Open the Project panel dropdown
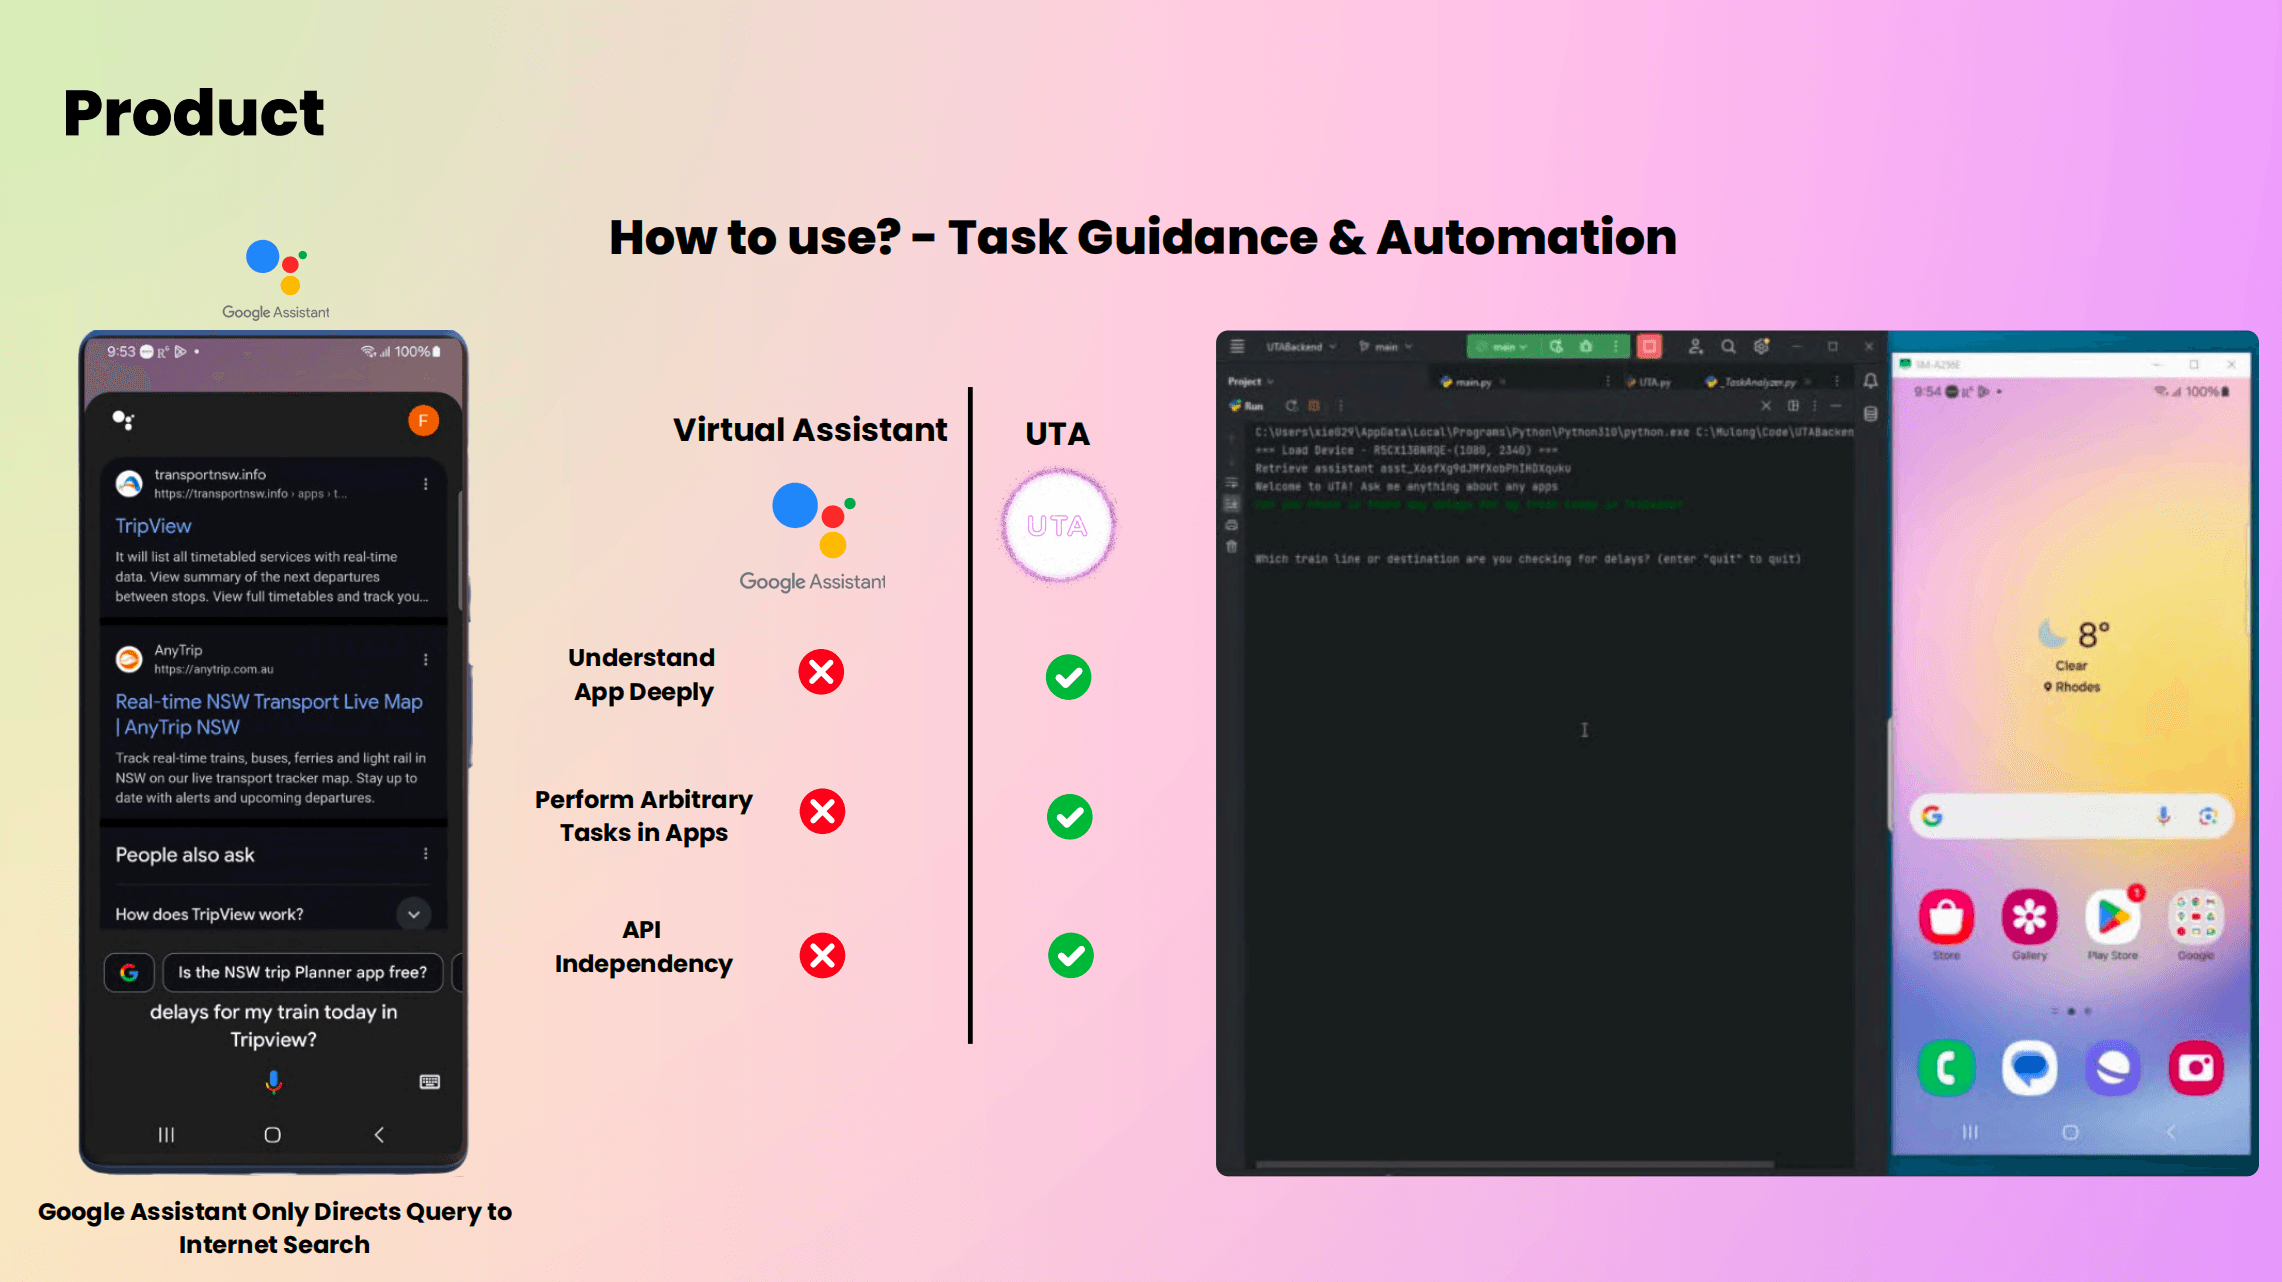 click(1250, 382)
